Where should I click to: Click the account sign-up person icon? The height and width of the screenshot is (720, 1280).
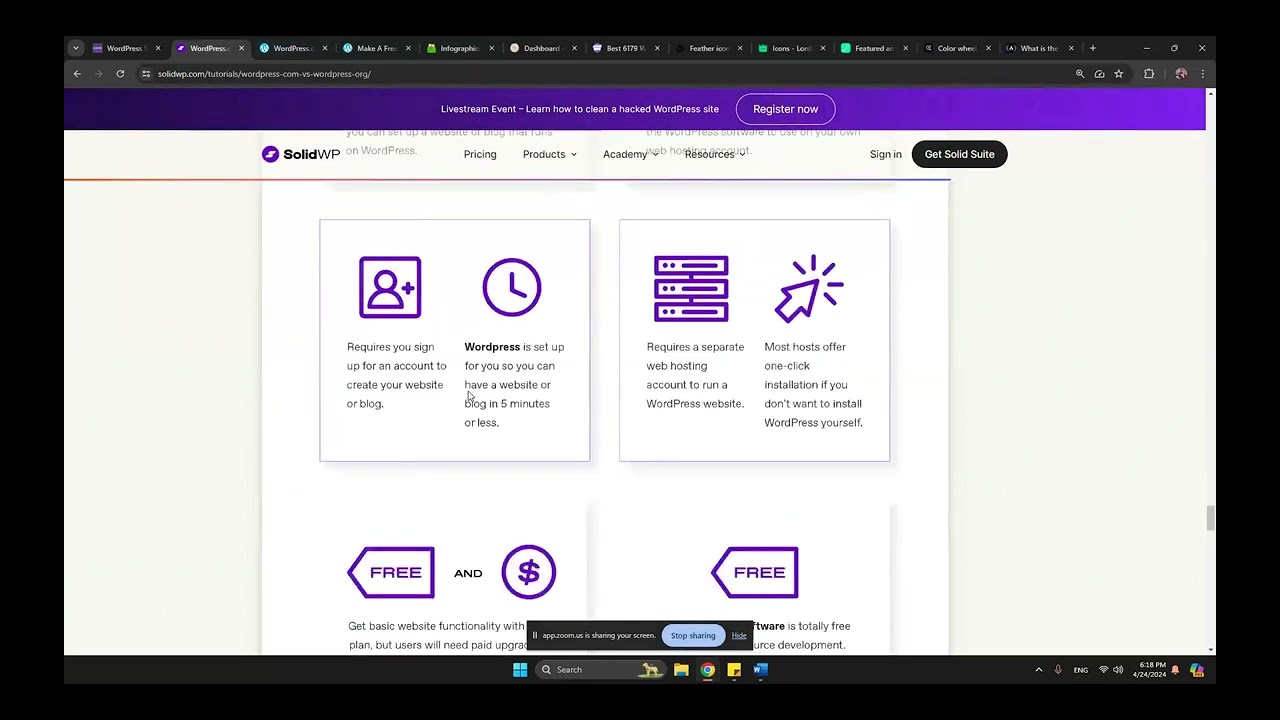point(390,288)
